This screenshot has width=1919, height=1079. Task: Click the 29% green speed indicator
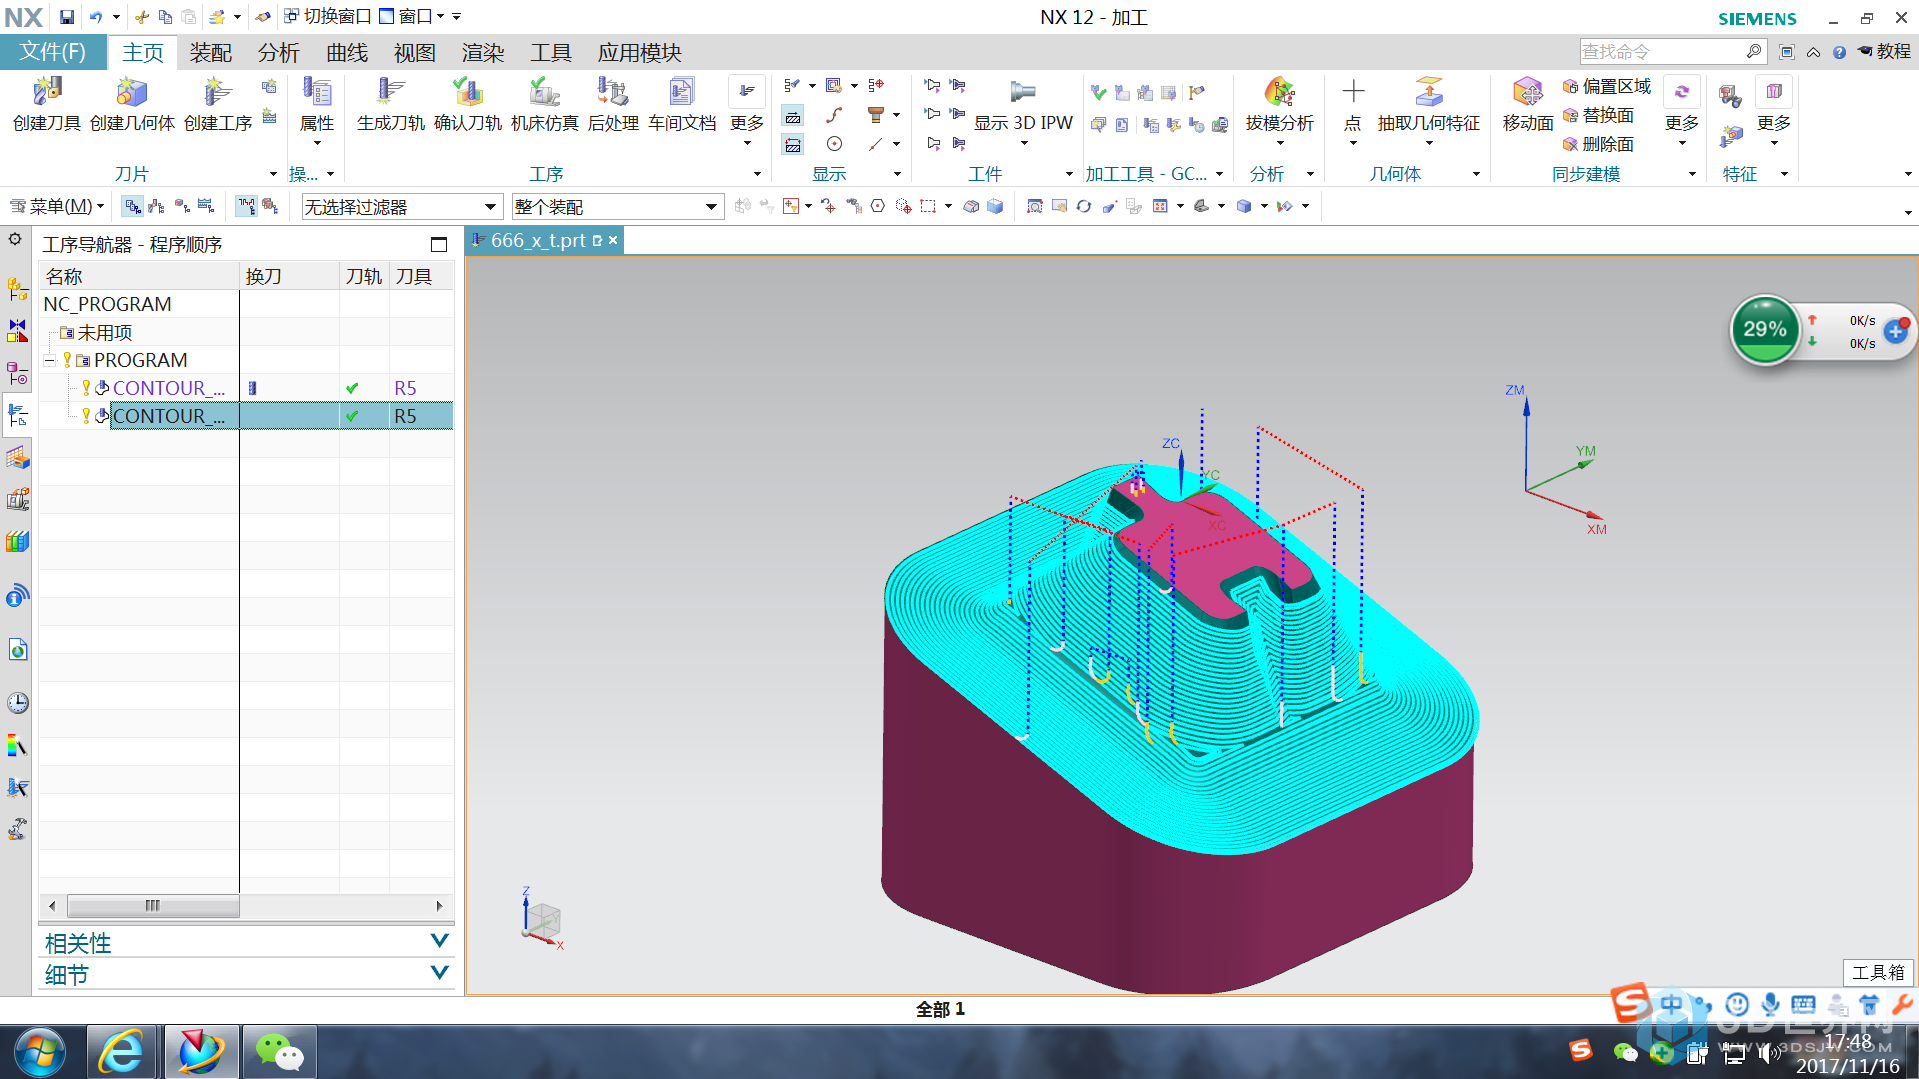click(1764, 329)
